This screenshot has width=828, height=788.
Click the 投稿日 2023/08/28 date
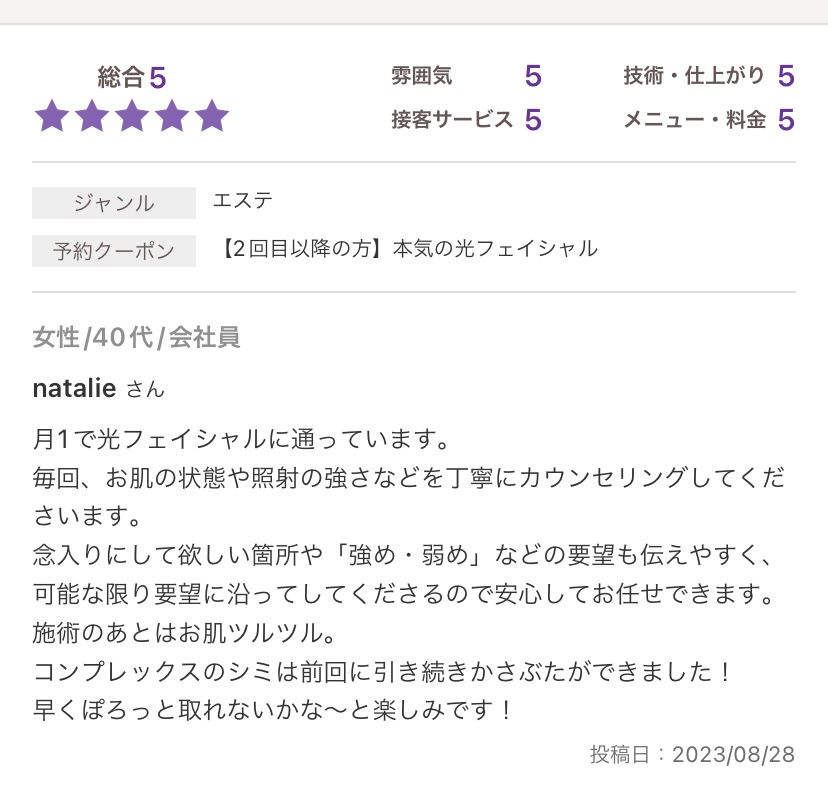pyautogui.click(x=692, y=755)
